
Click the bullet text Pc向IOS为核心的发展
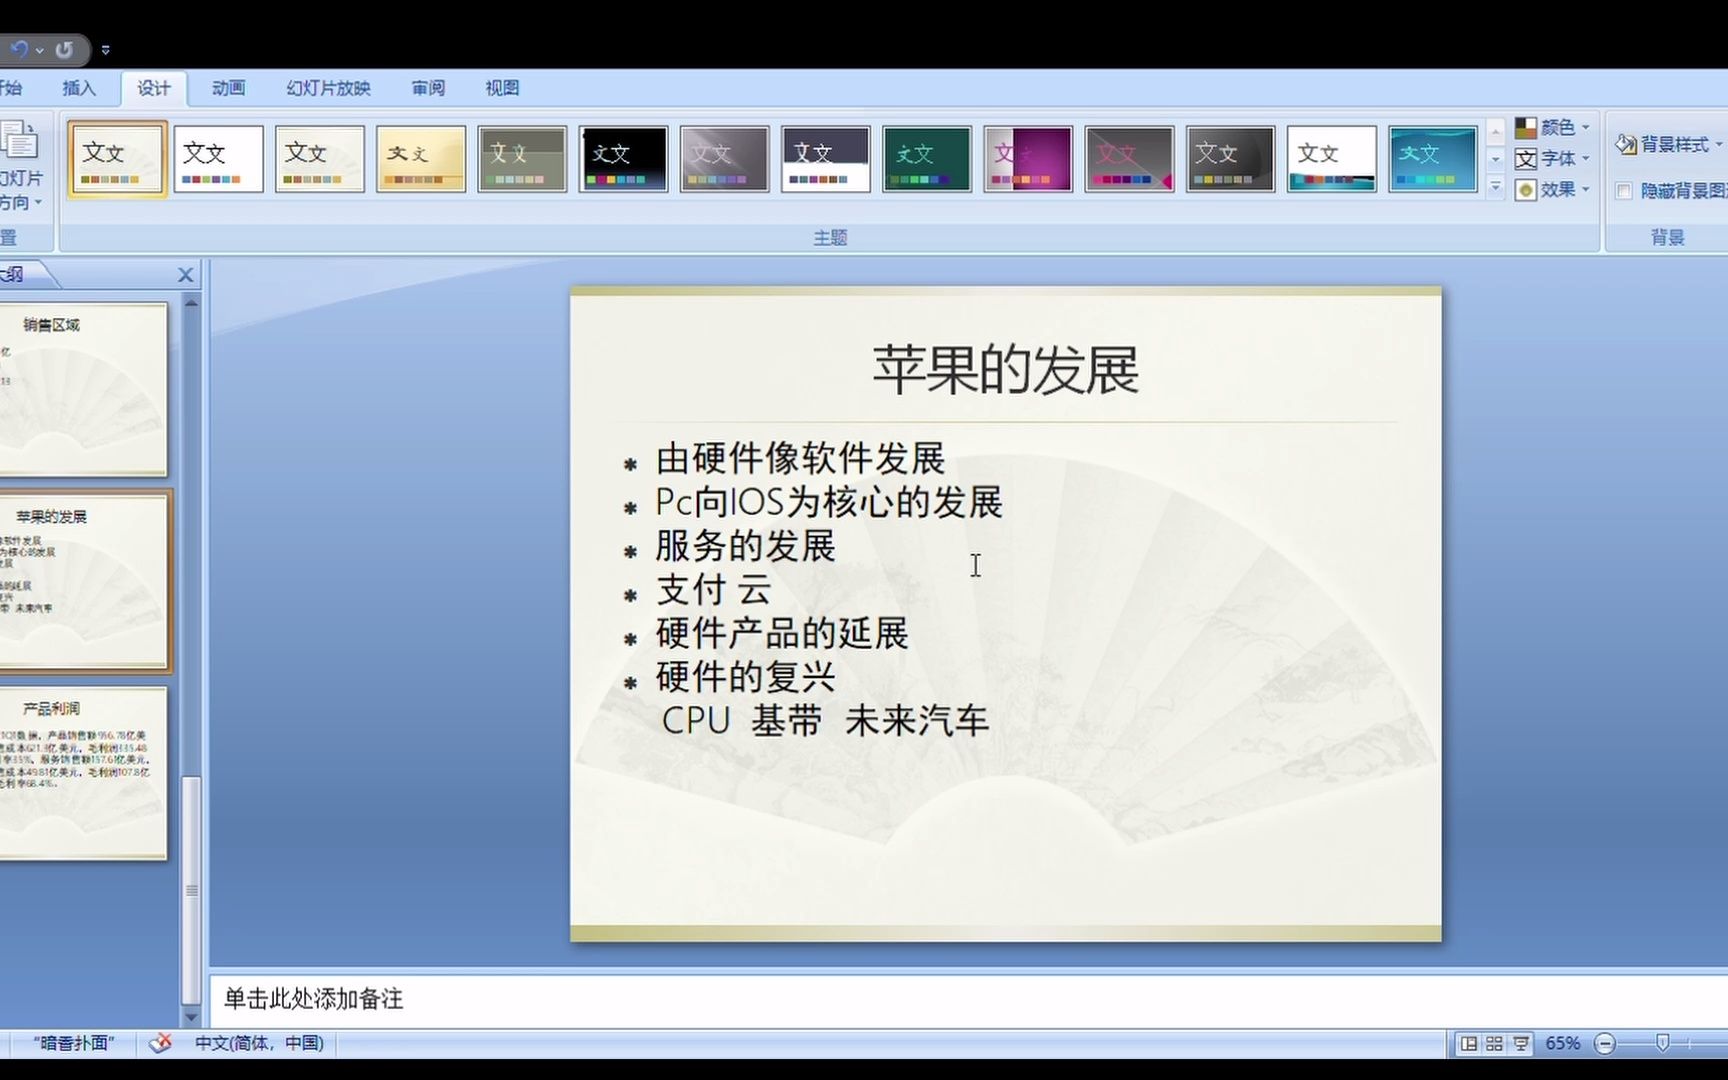tap(828, 502)
